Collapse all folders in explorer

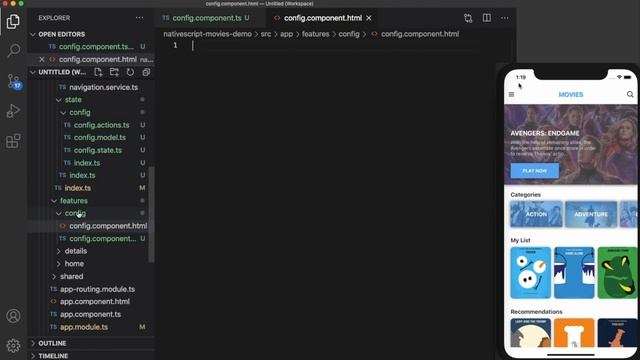click(146, 72)
